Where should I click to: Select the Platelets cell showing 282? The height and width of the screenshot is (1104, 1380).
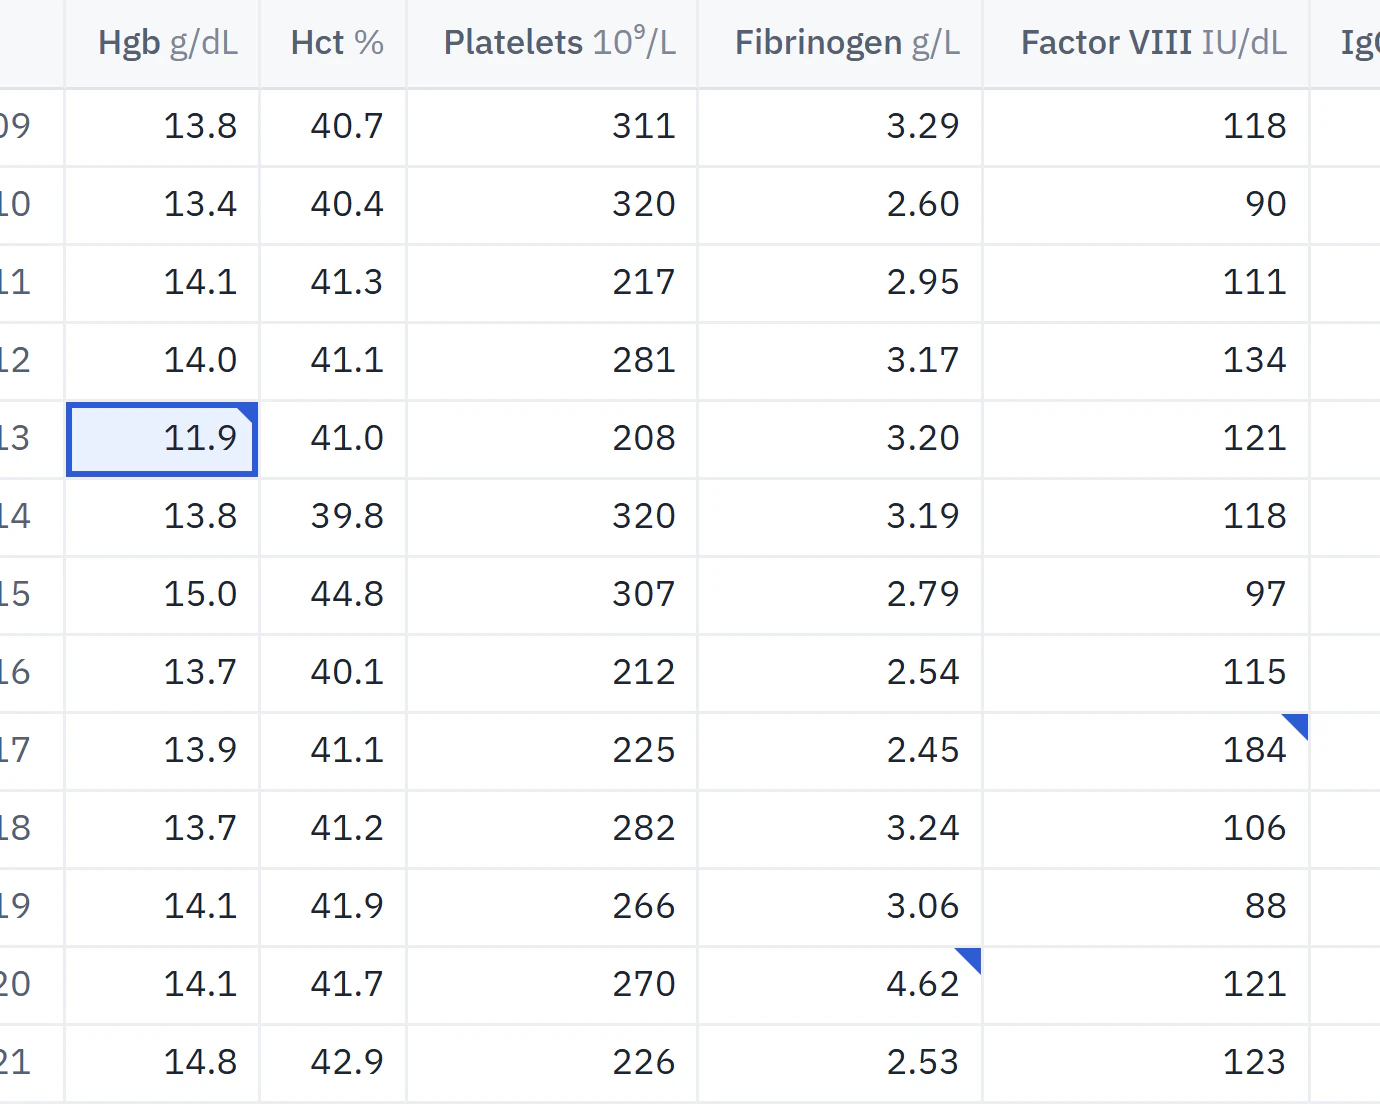pos(552,829)
